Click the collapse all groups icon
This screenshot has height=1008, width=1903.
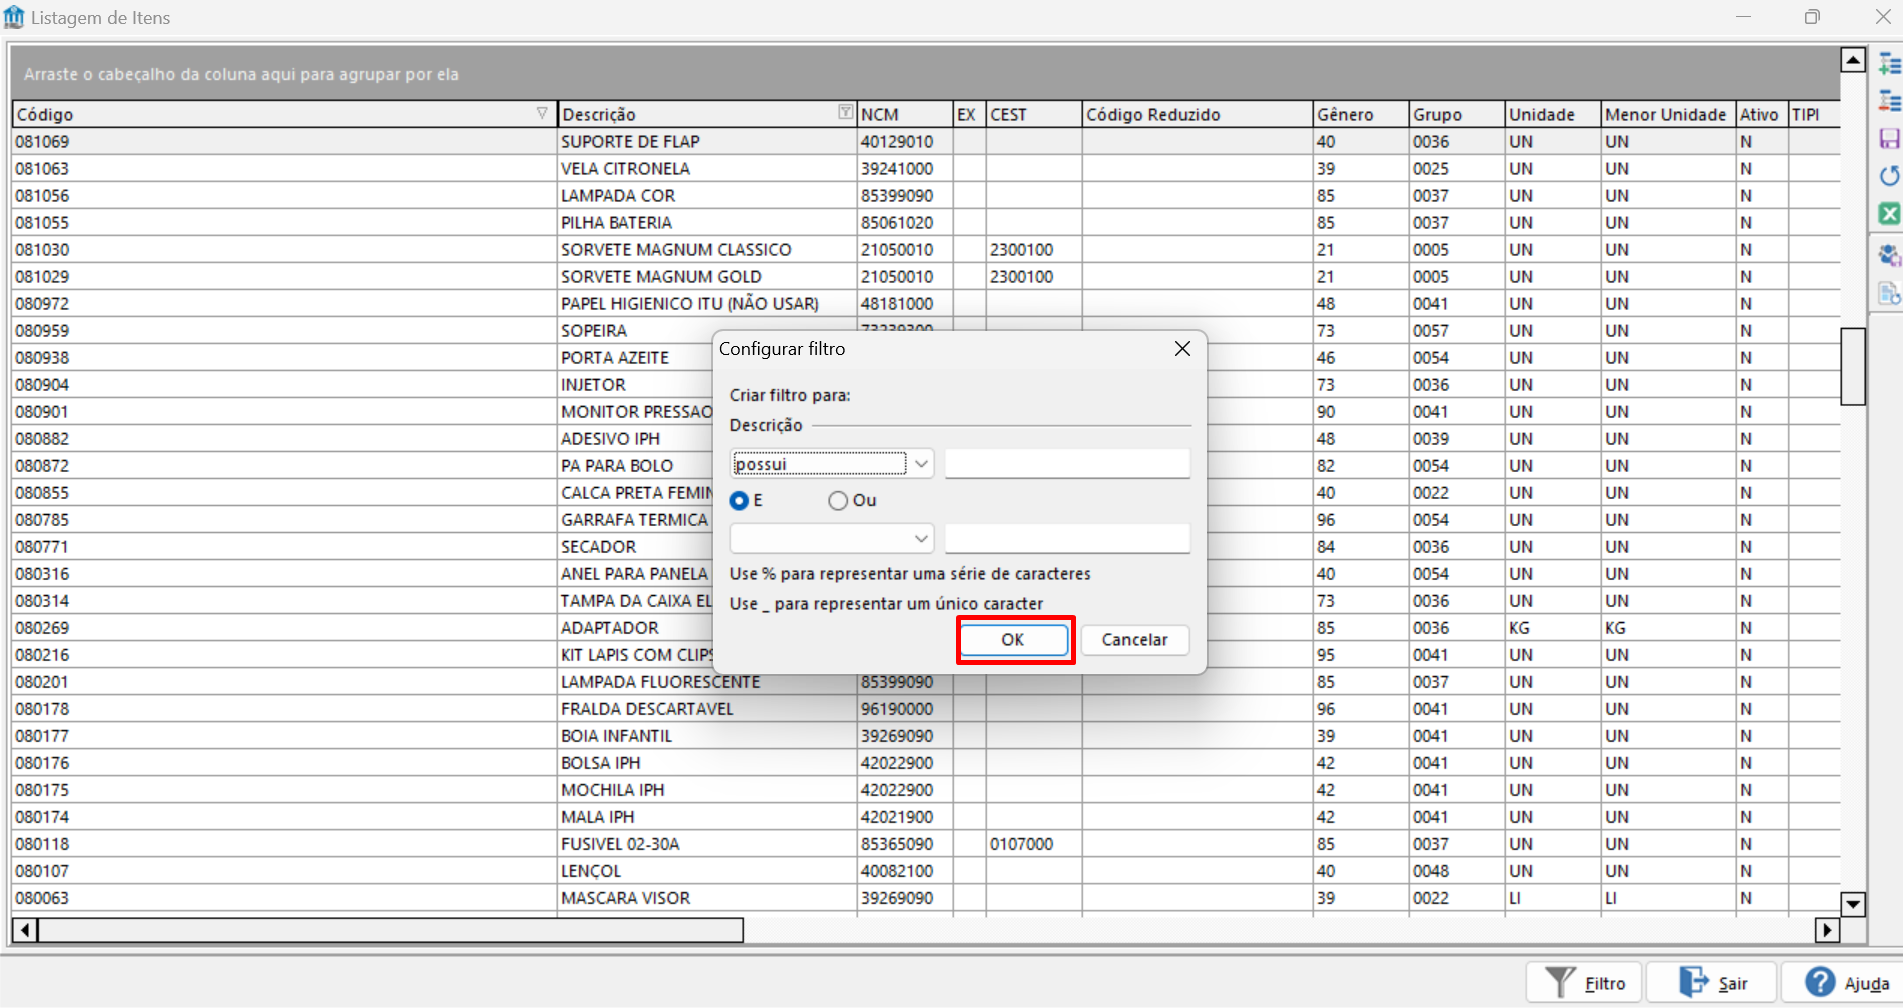1889,101
